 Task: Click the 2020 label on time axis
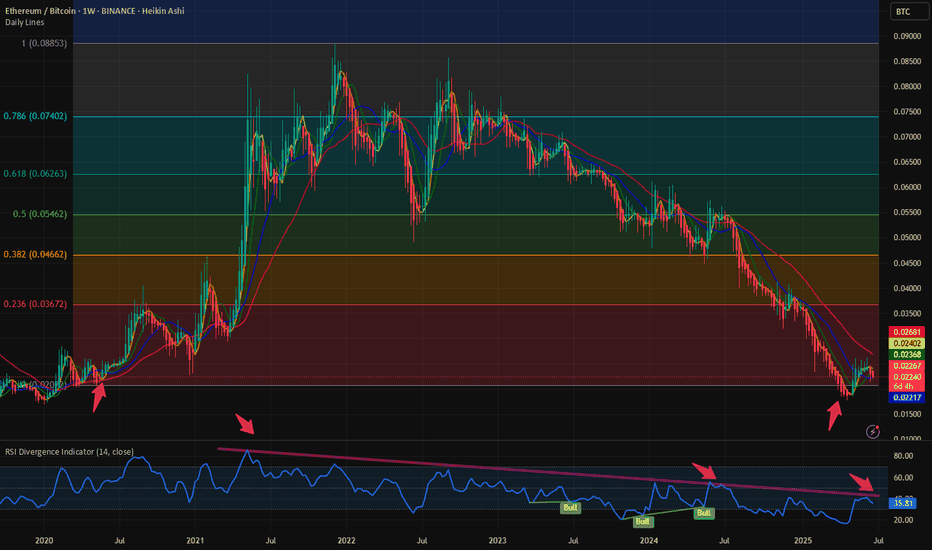tap(44, 540)
